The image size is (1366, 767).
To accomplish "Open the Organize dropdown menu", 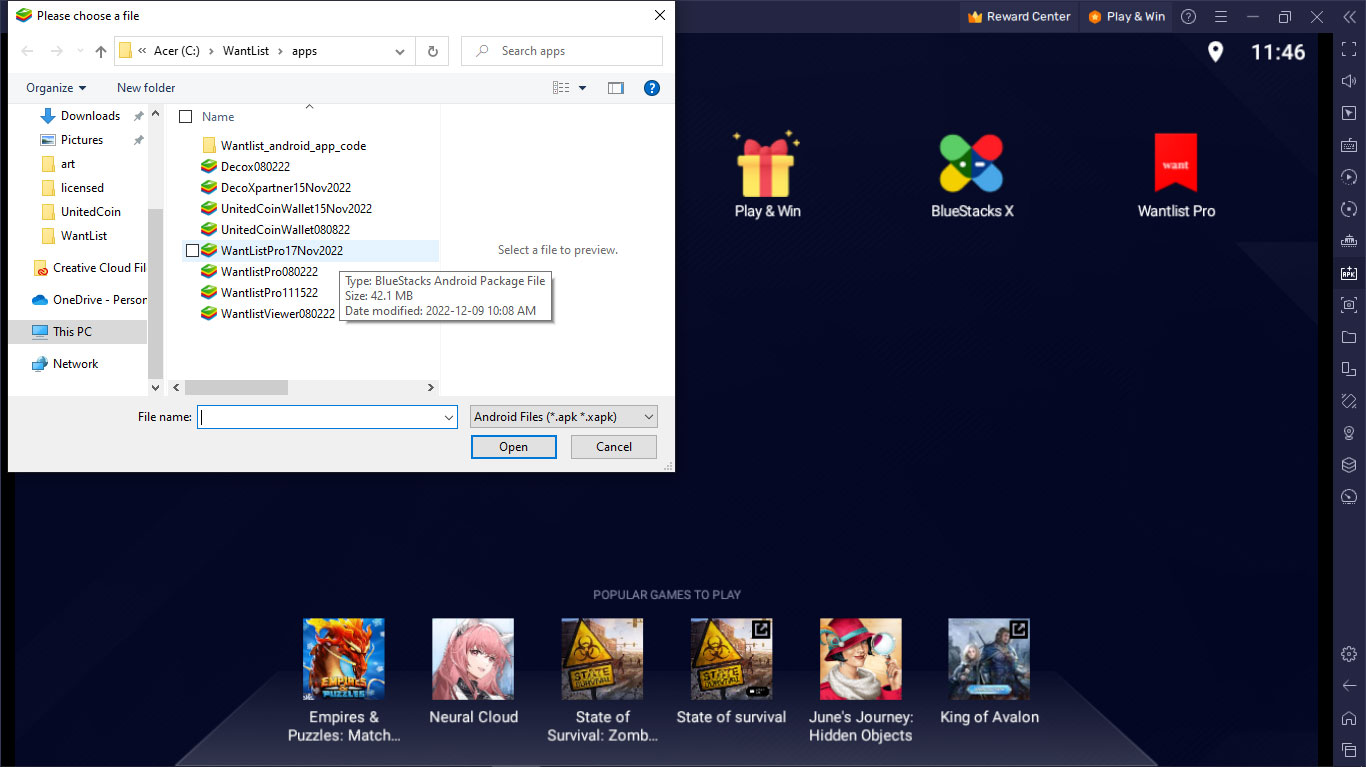I will (56, 88).
